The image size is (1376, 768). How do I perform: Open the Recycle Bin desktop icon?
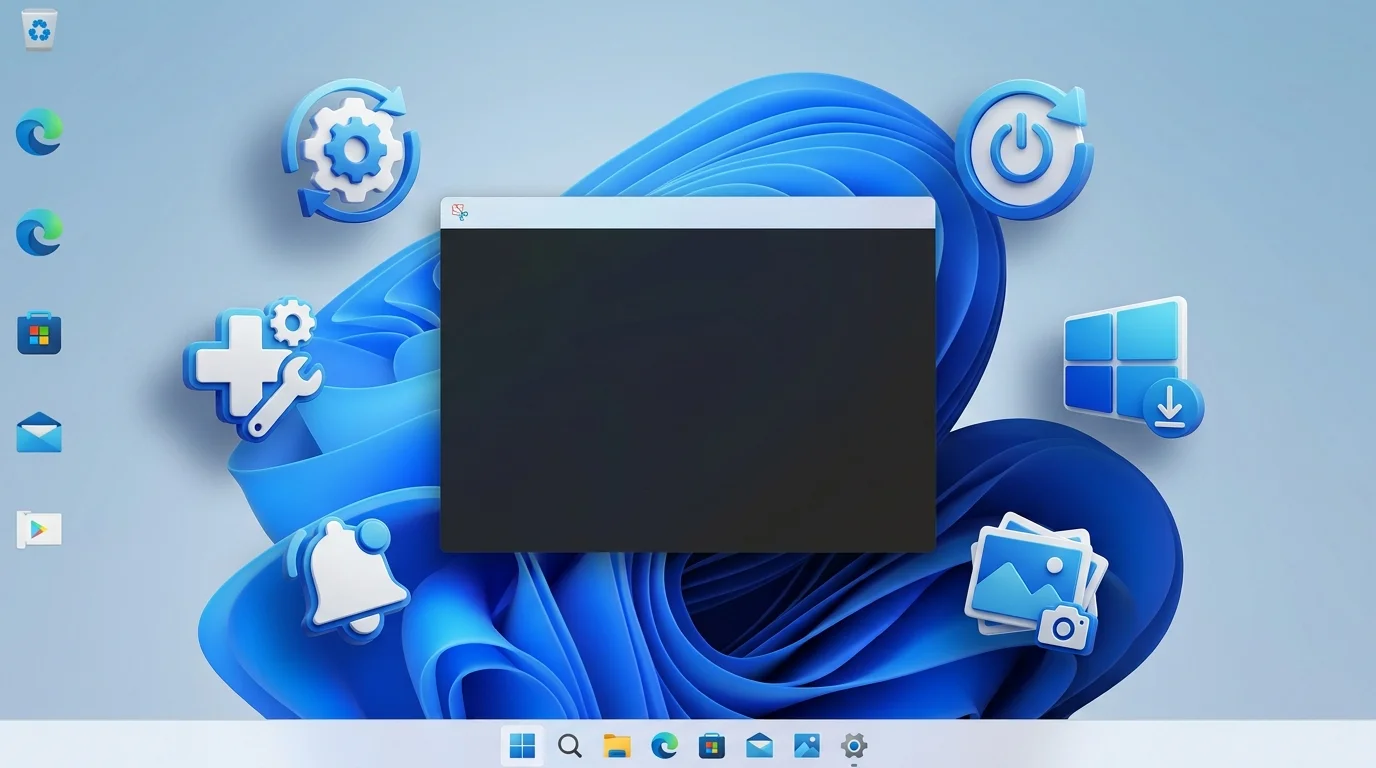click(39, 31)
